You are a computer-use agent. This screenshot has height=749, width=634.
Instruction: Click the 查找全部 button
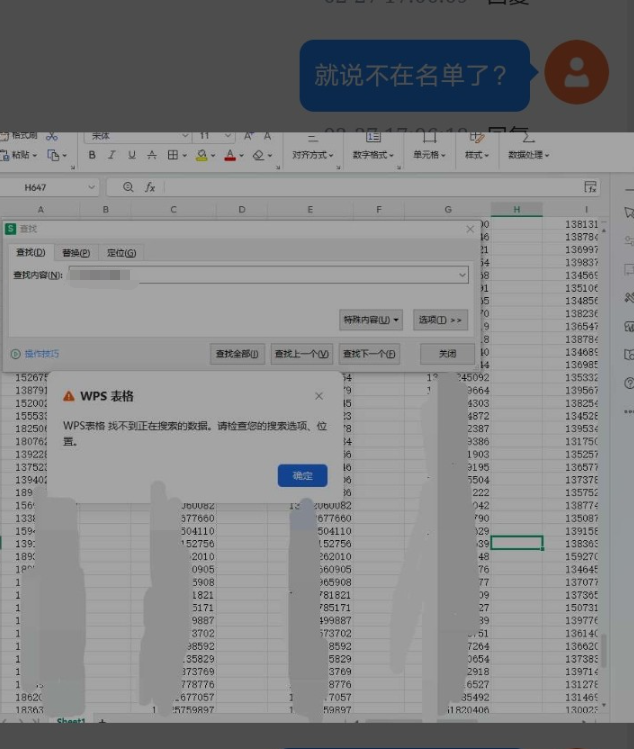[238, 354]
